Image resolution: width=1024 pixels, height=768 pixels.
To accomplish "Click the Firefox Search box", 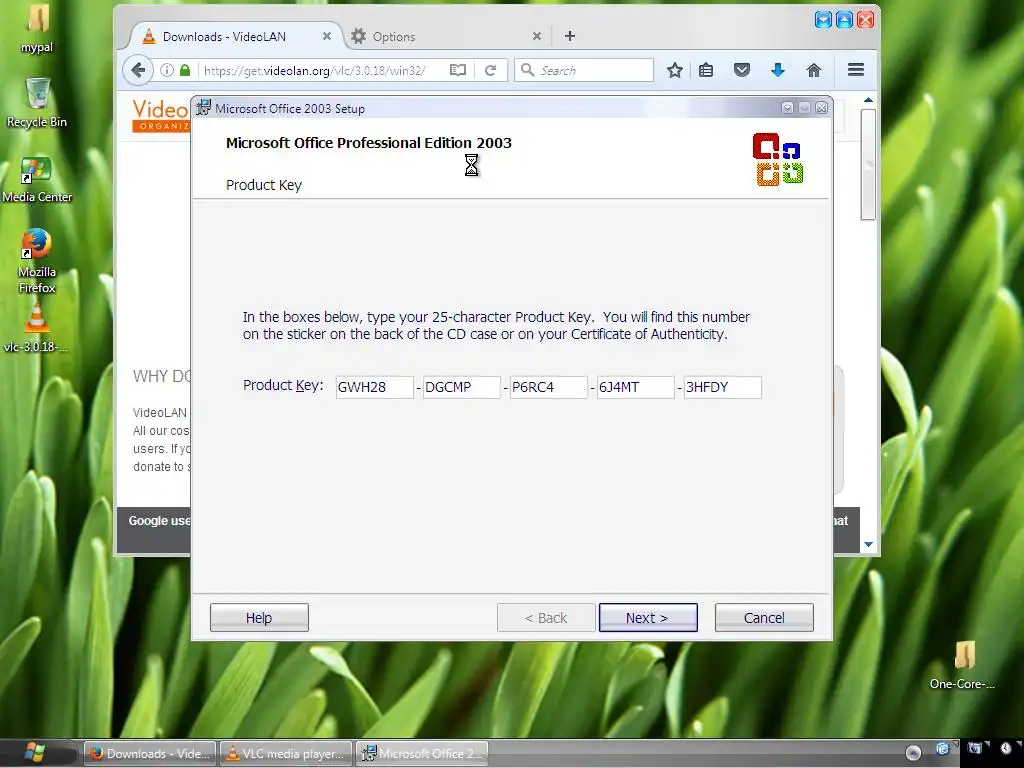I will point(584,70).
